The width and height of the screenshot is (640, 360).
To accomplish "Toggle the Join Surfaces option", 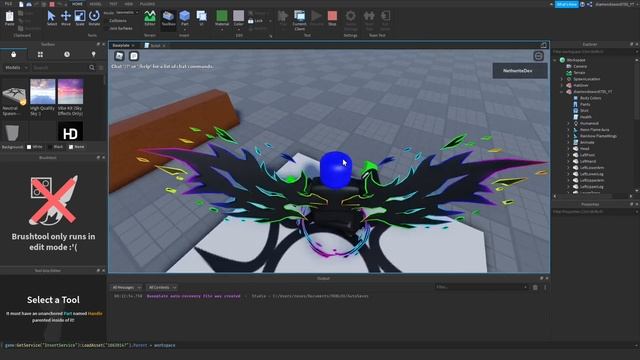I will pos(118,29).
